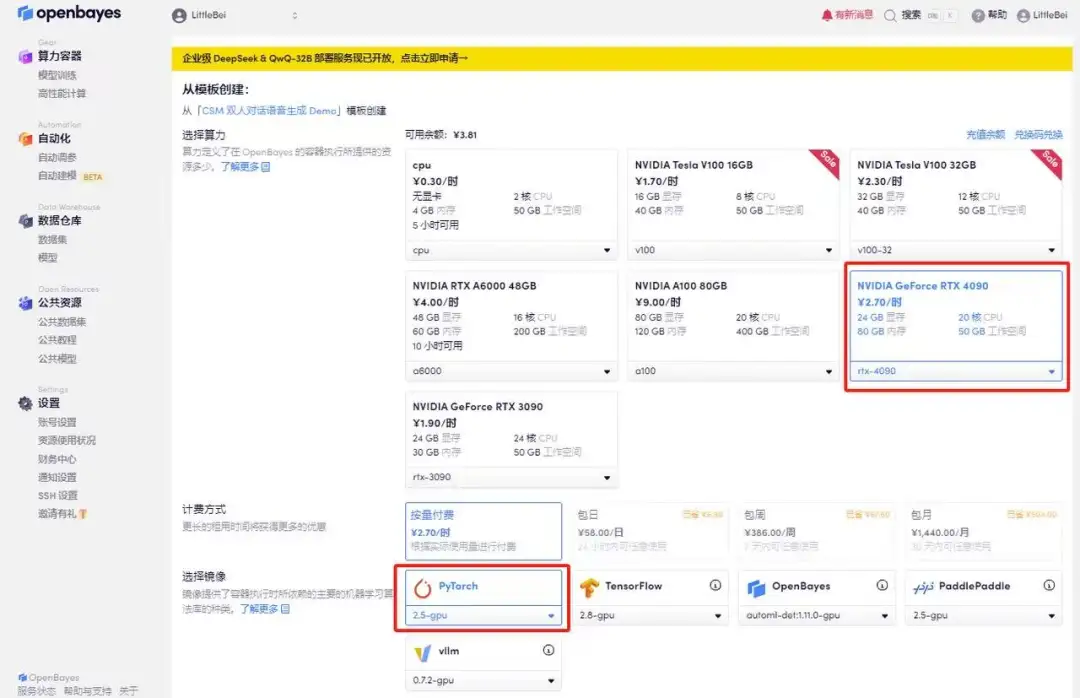
Task: Click the search magnifier icon
Action: pyautogui.click(x=890, y=16)
